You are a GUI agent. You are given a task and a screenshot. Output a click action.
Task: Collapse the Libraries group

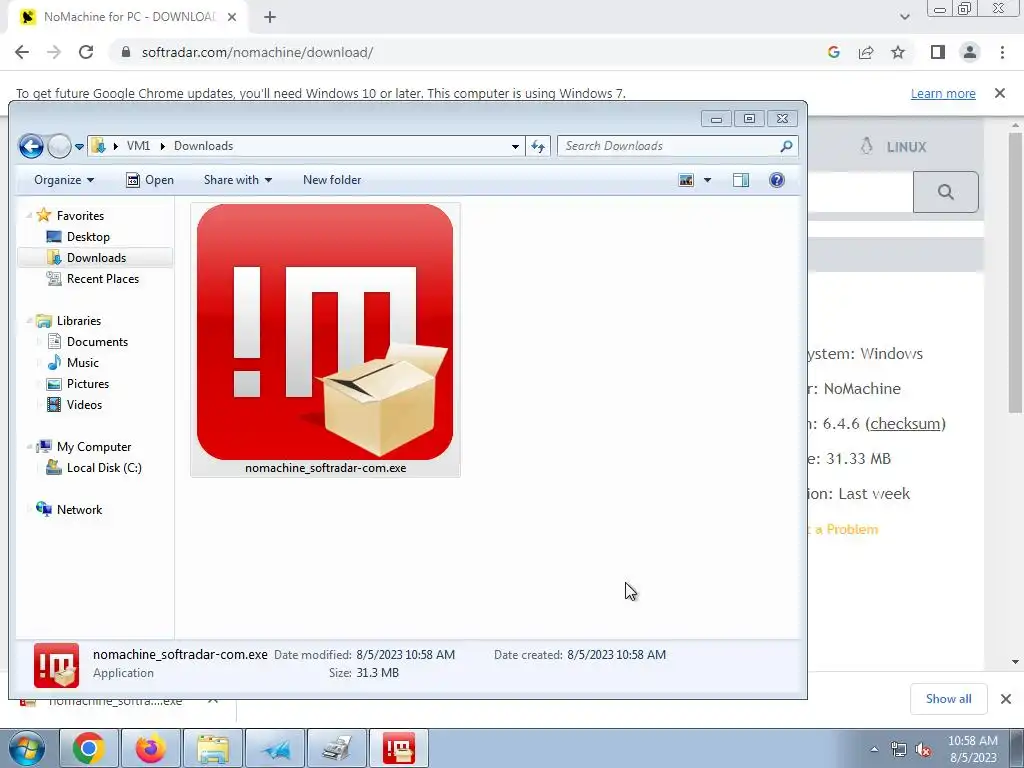point(29,321)
